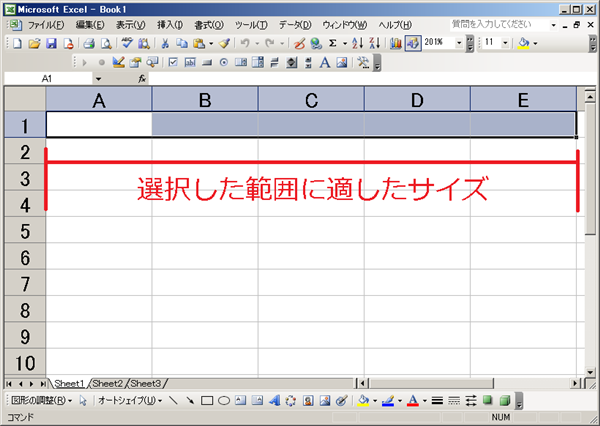The height and width of the screenshot is (426, 600).
Task: Click the Sort Ascending A-Z icon
Action: click(357, 43)
